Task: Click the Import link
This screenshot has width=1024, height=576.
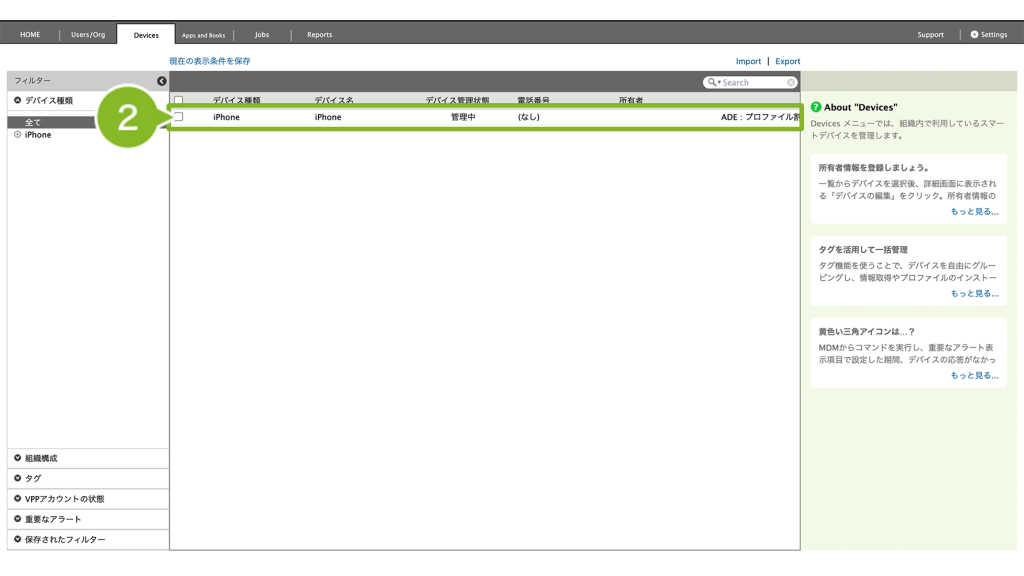Action: click(748, 61)
